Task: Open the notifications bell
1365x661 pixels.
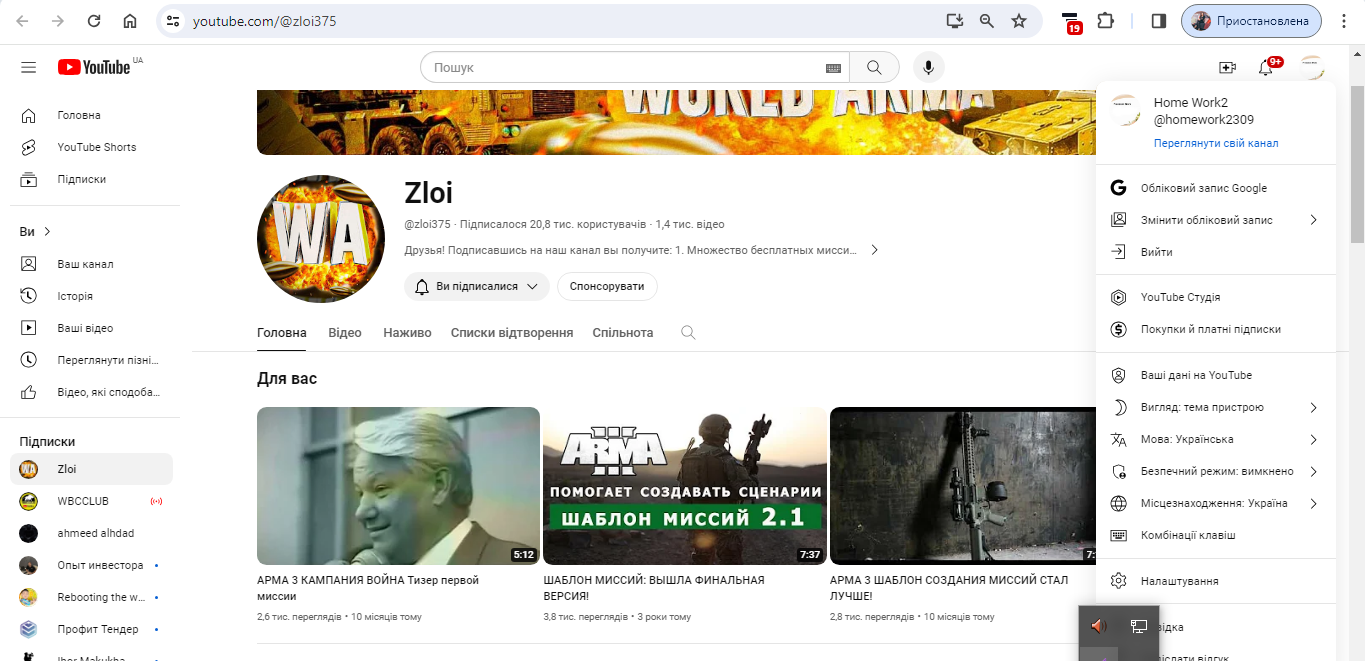Action: (1266, 67)
